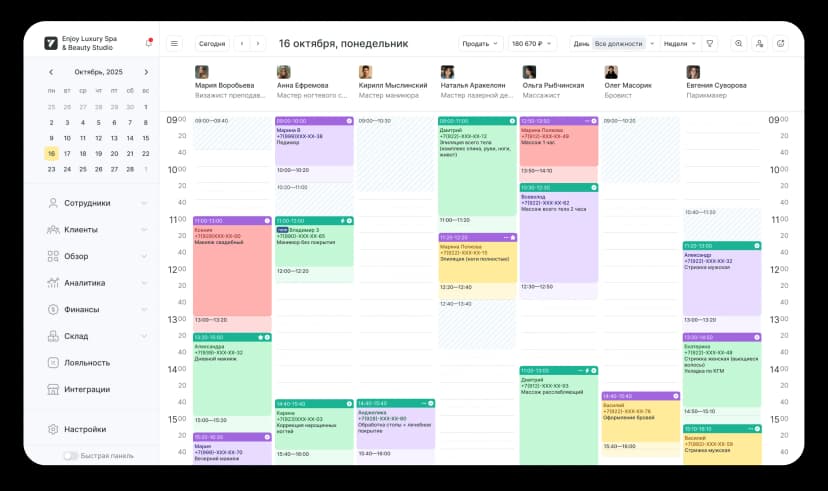
Task: Open the Сотрудники menu item
Action: click(x=87, y=203)
